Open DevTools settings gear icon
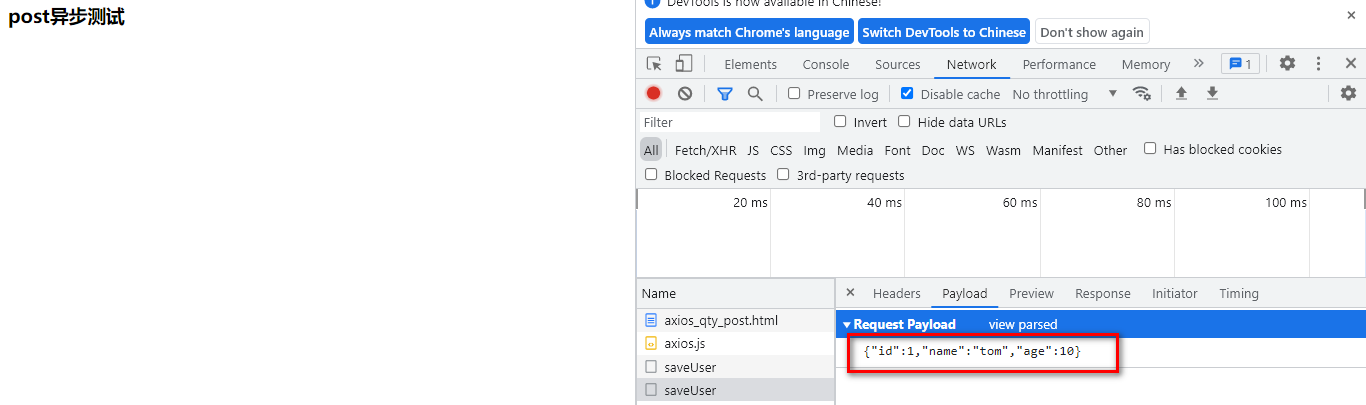 coord(1287,63)
